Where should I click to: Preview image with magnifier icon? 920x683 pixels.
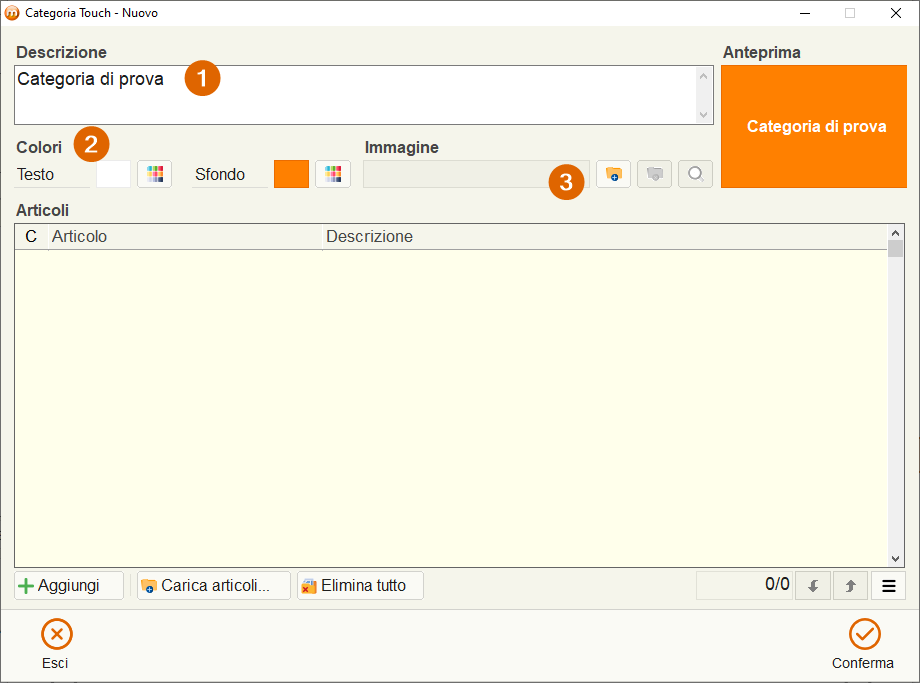[x=695, y=174]
